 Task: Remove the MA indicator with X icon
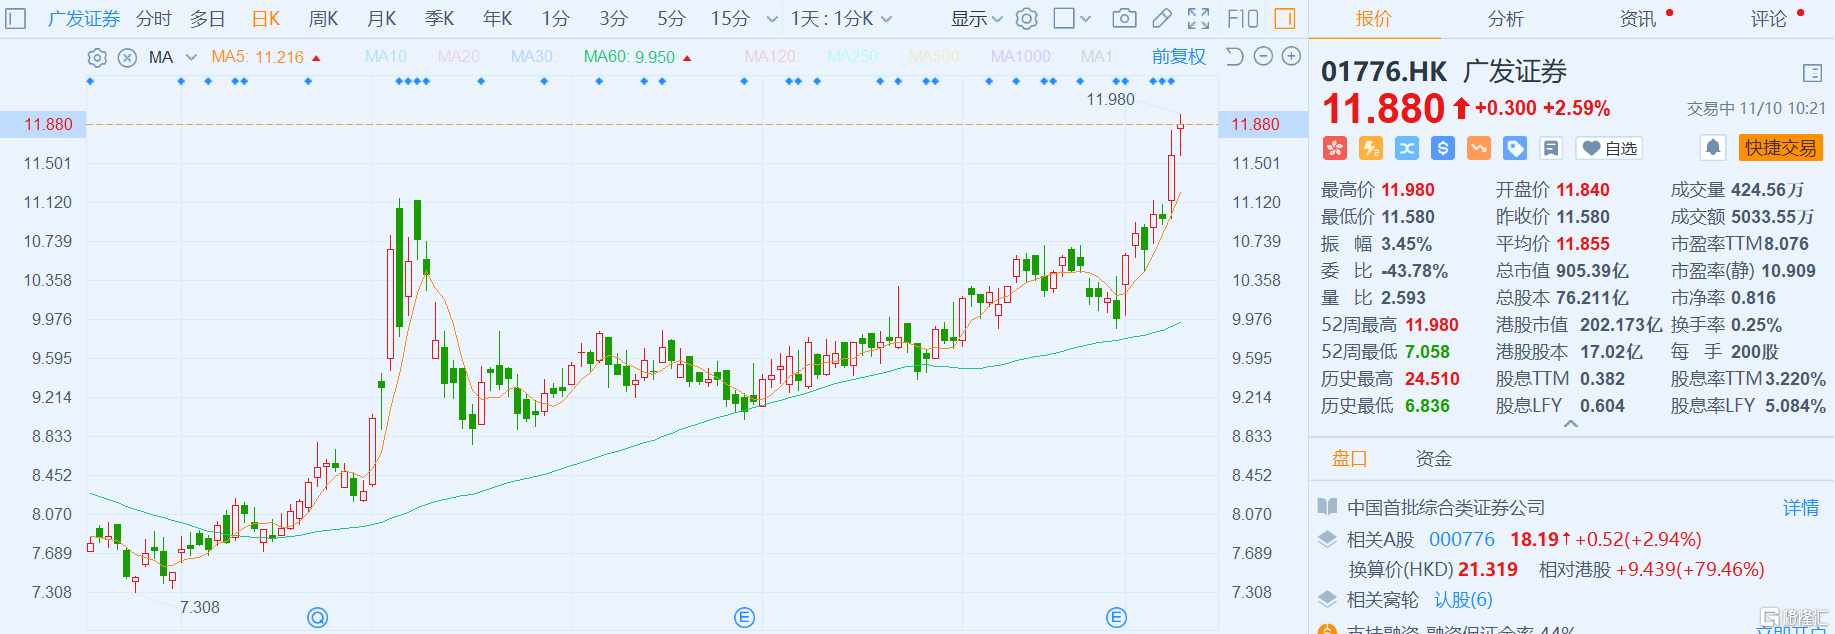[127, 58]
